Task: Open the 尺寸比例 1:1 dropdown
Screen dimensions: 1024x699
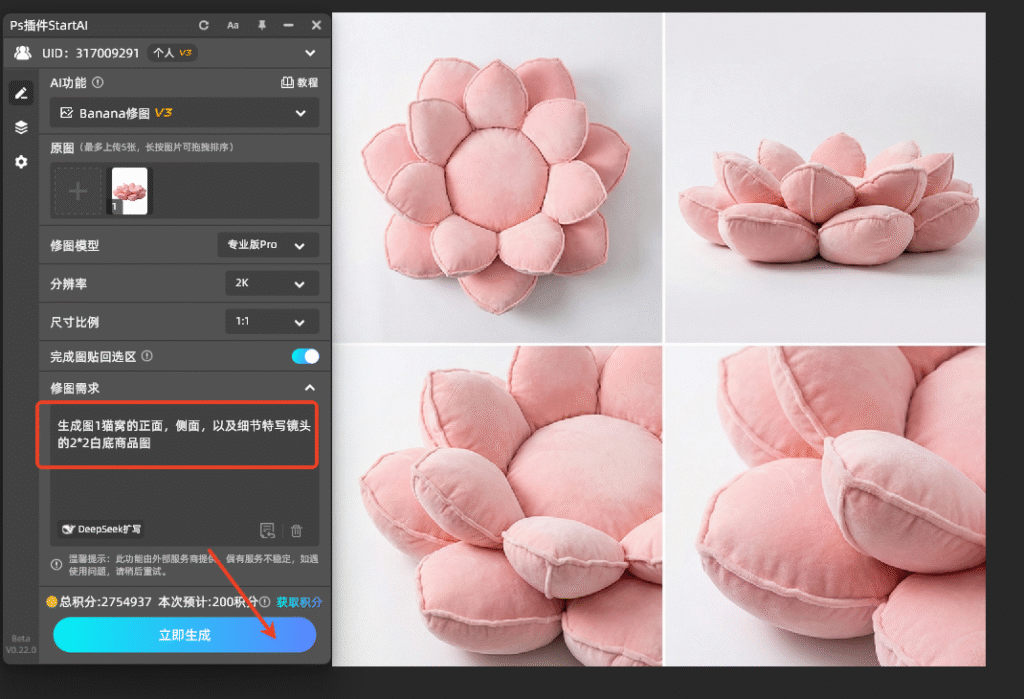Action: [x=271, y=322]
